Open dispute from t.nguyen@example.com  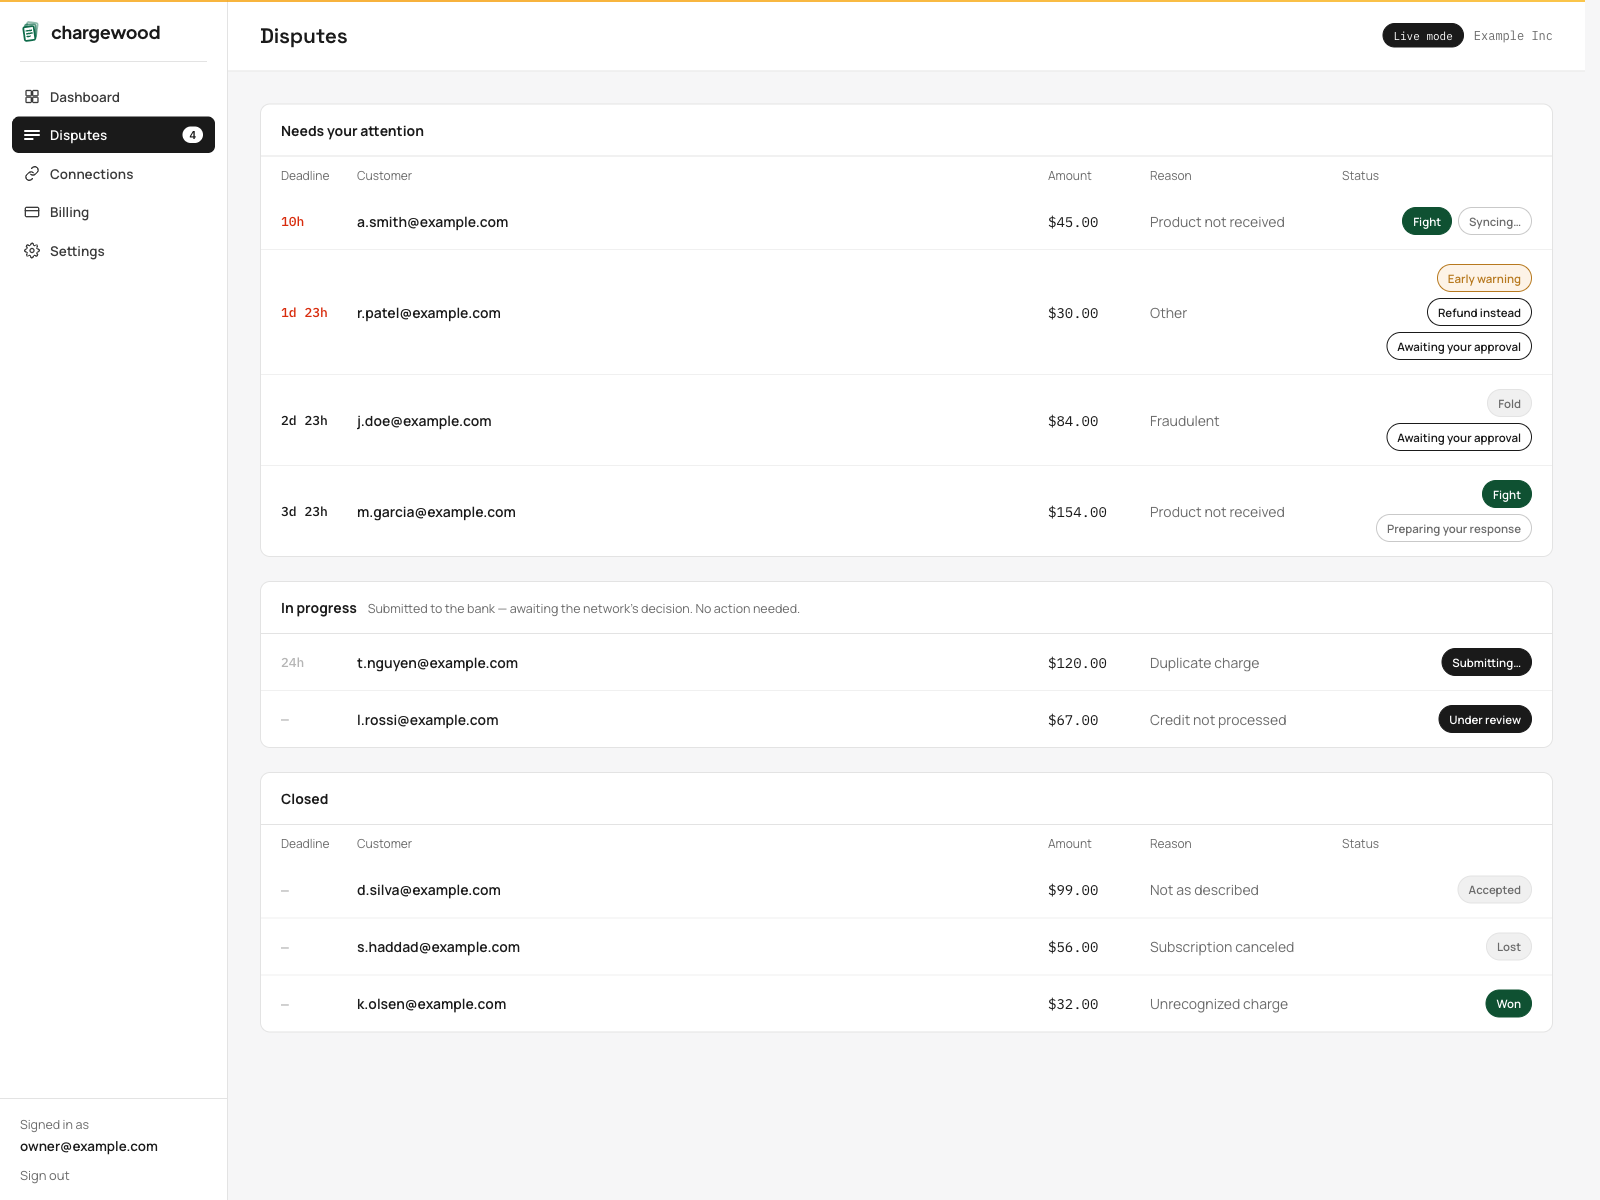[x=906, y=663]
